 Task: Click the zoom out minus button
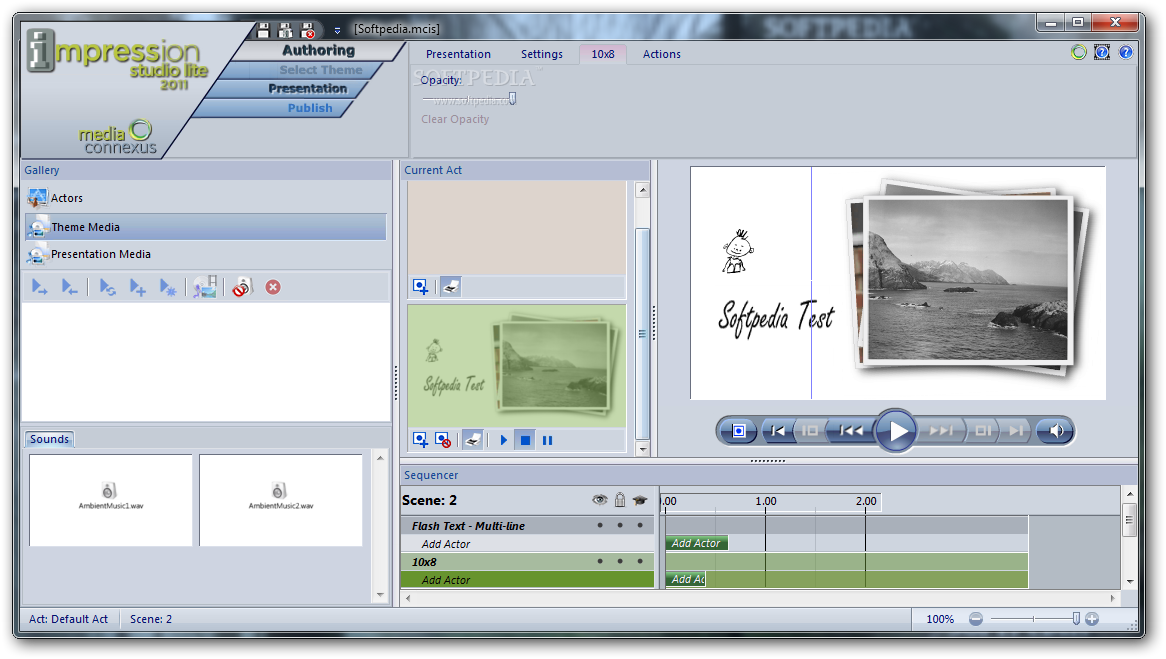point(976,619)
